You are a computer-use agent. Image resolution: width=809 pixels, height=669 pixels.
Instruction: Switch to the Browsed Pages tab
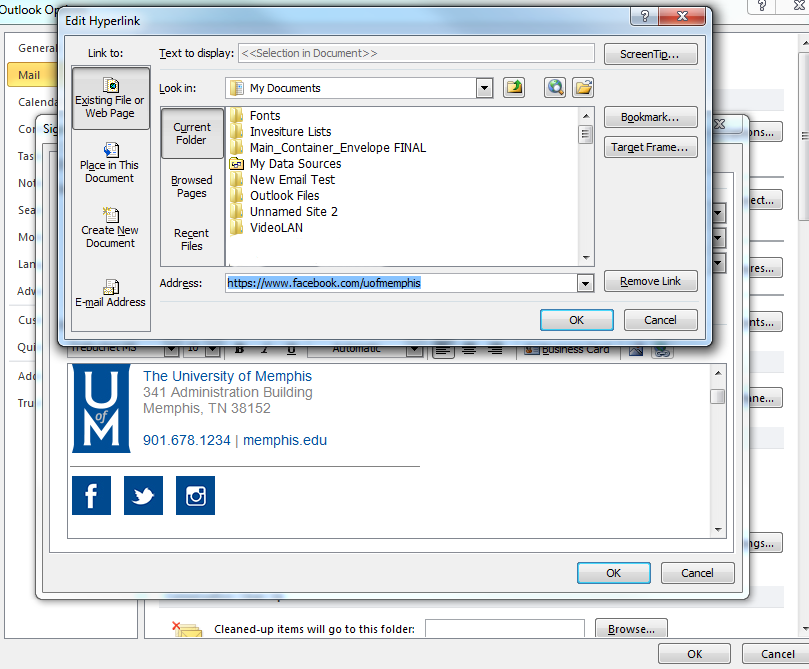[x=192, y=187]
